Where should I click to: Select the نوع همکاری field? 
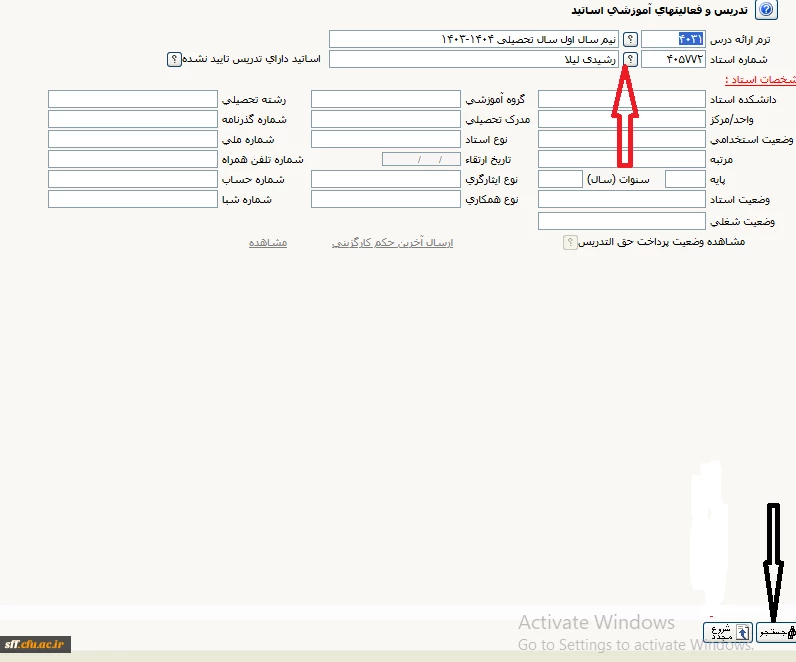click(385, 199)
